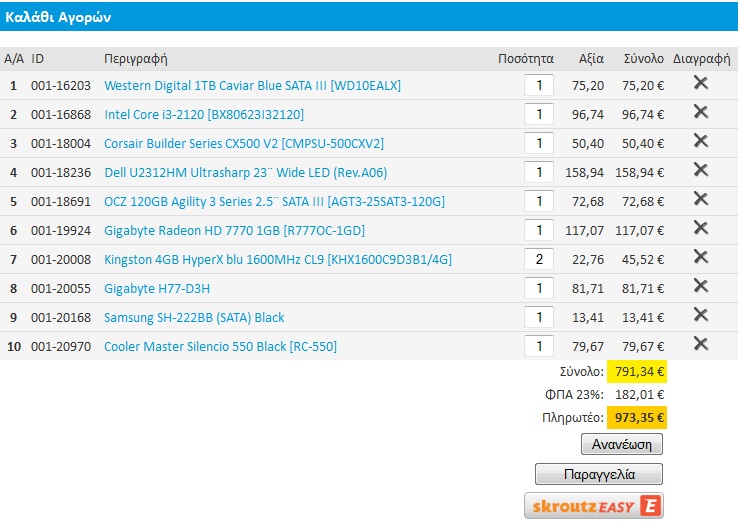Place order with the Παραγγελία button
The height and width of the screenshot is (522, 743).
(x=599, y=474)
